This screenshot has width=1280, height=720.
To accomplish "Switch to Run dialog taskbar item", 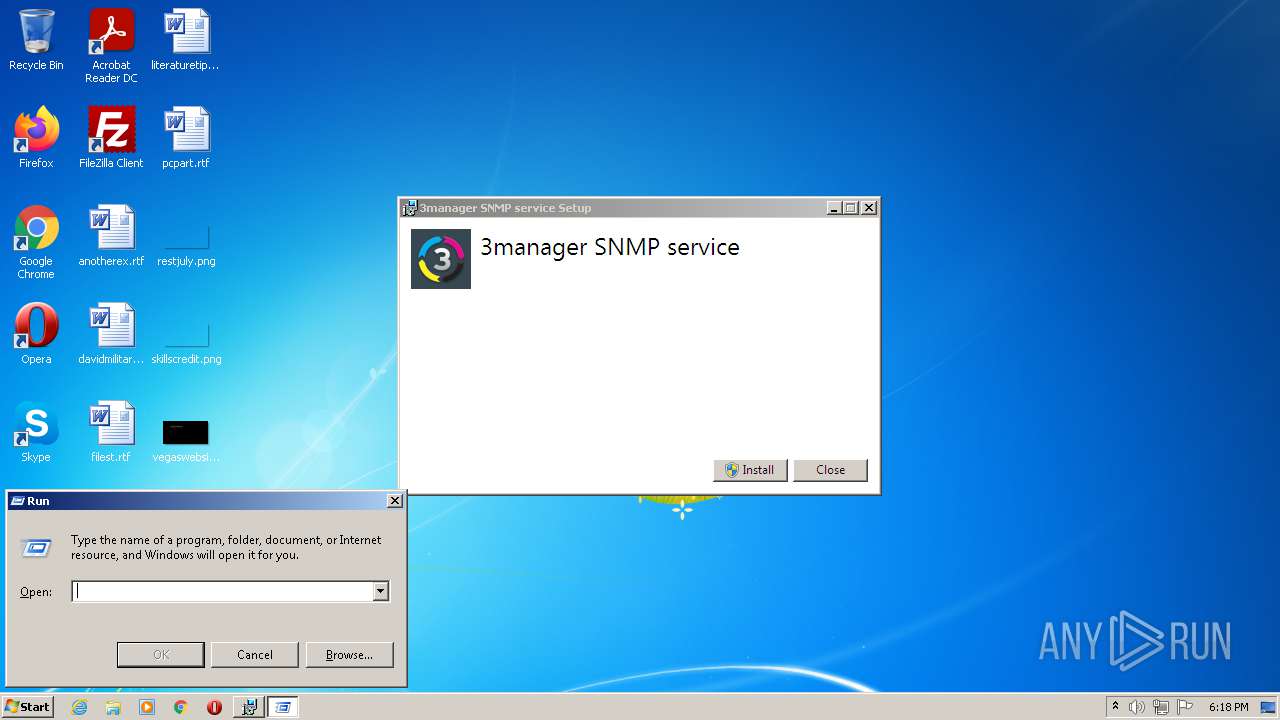I will click(283, 707).
